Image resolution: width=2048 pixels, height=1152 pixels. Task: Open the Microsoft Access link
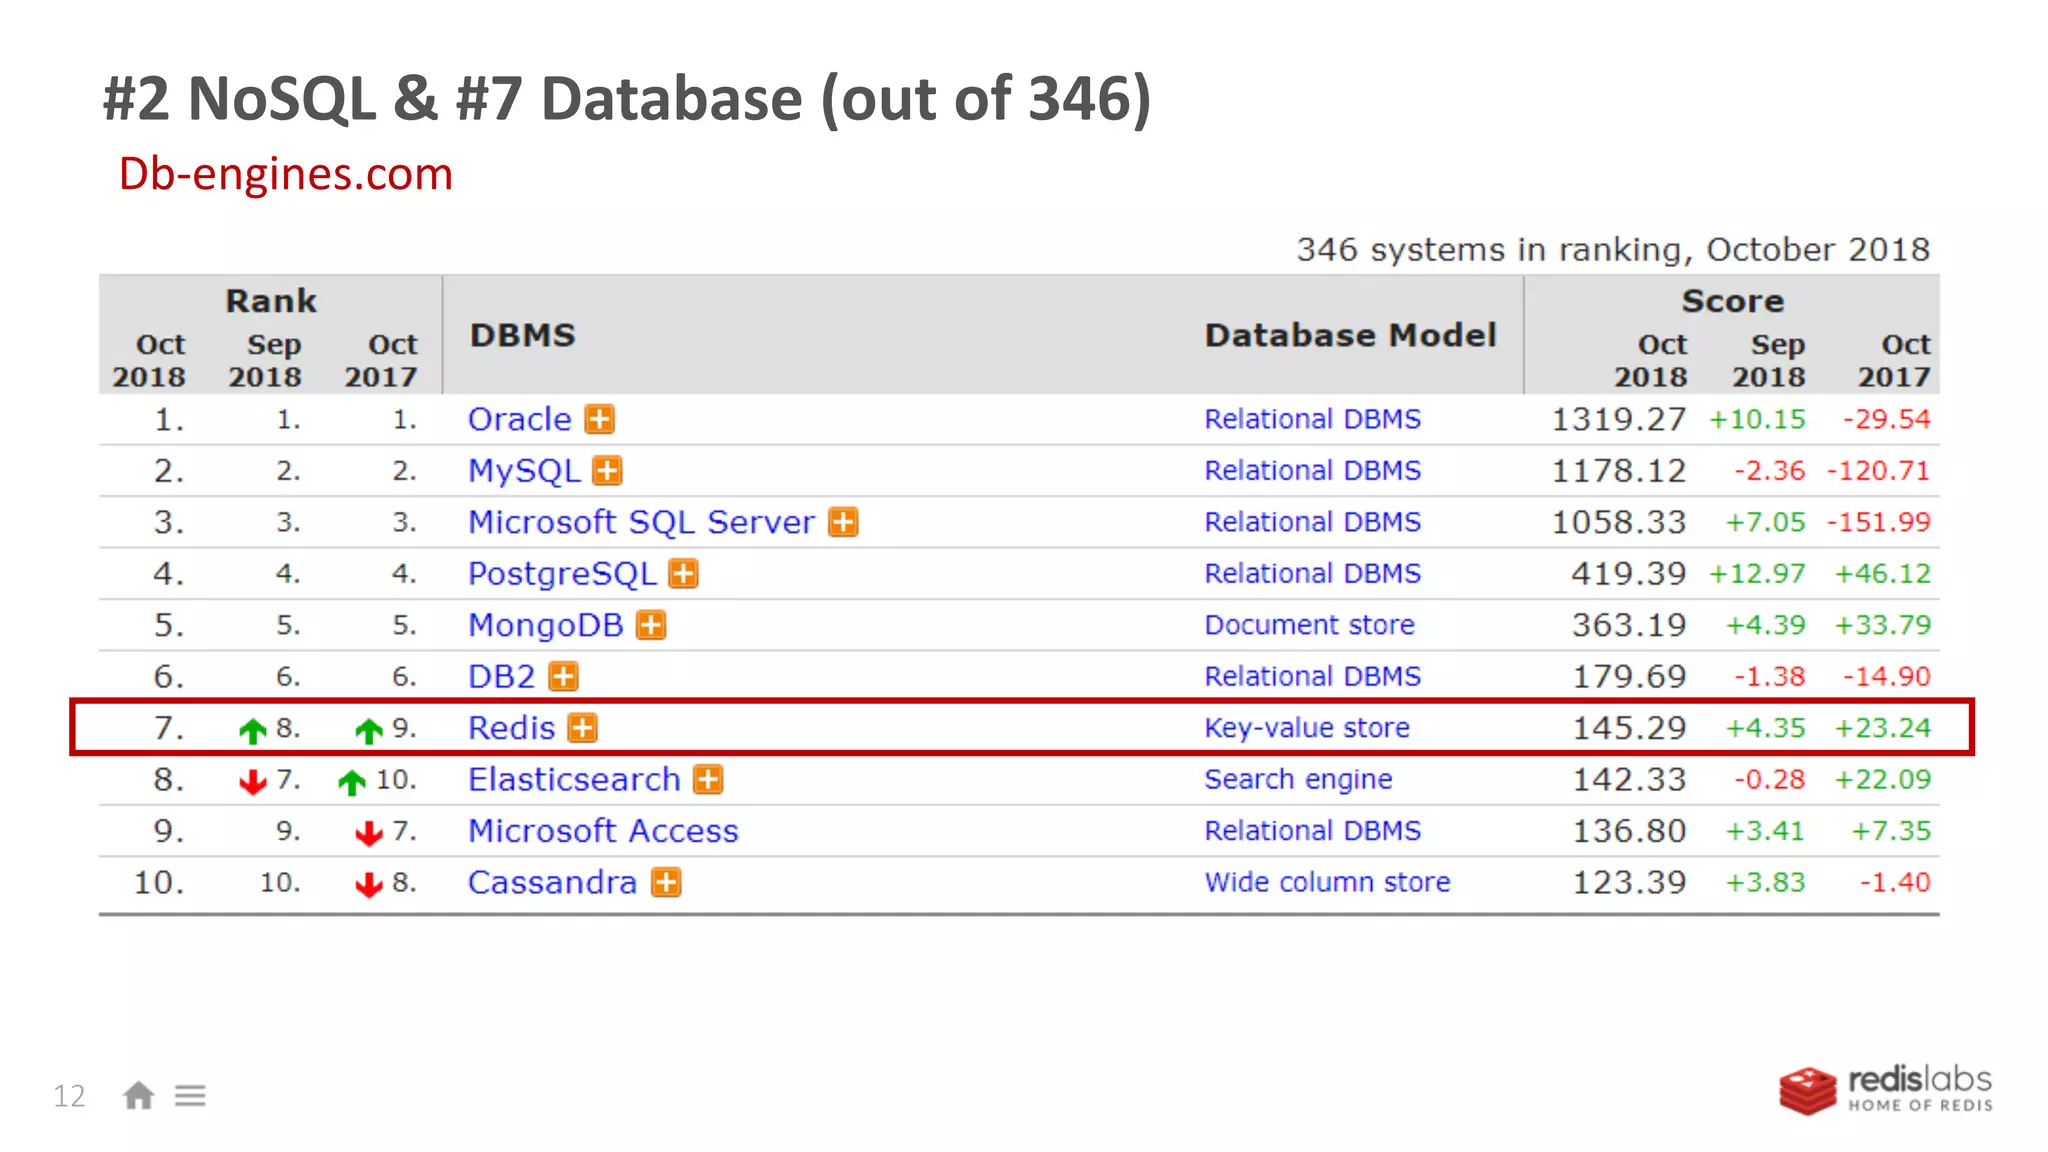coord(603,831)
